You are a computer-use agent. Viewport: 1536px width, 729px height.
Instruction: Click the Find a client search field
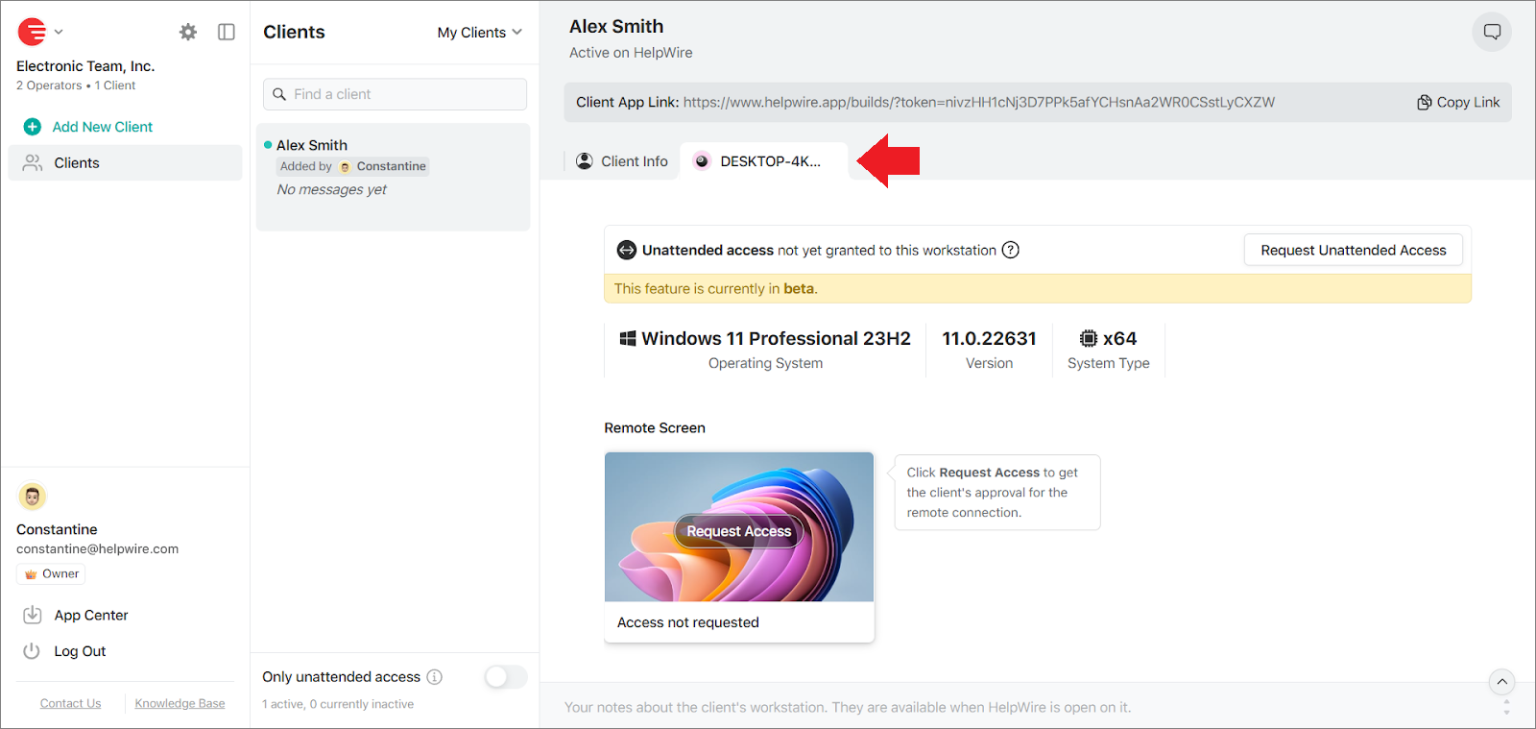[x=395, y=94]
